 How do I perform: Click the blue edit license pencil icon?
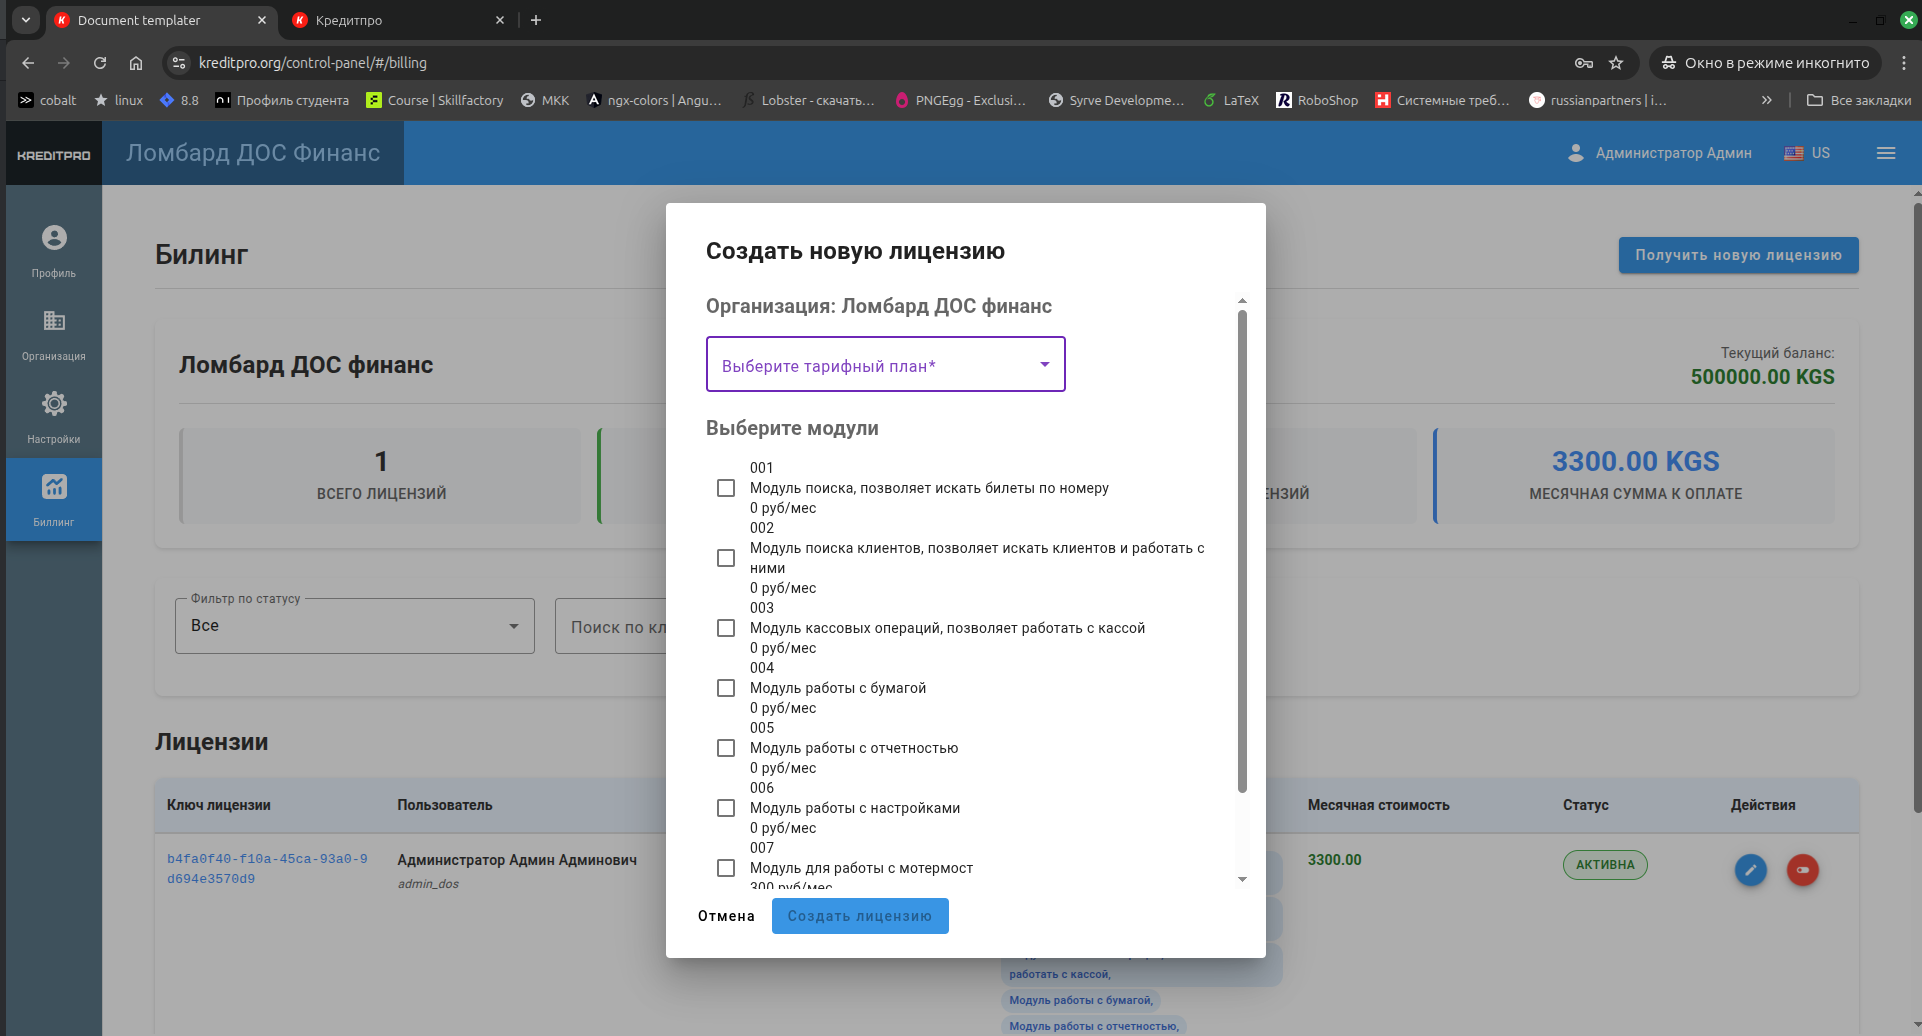tap(1750, 870)
